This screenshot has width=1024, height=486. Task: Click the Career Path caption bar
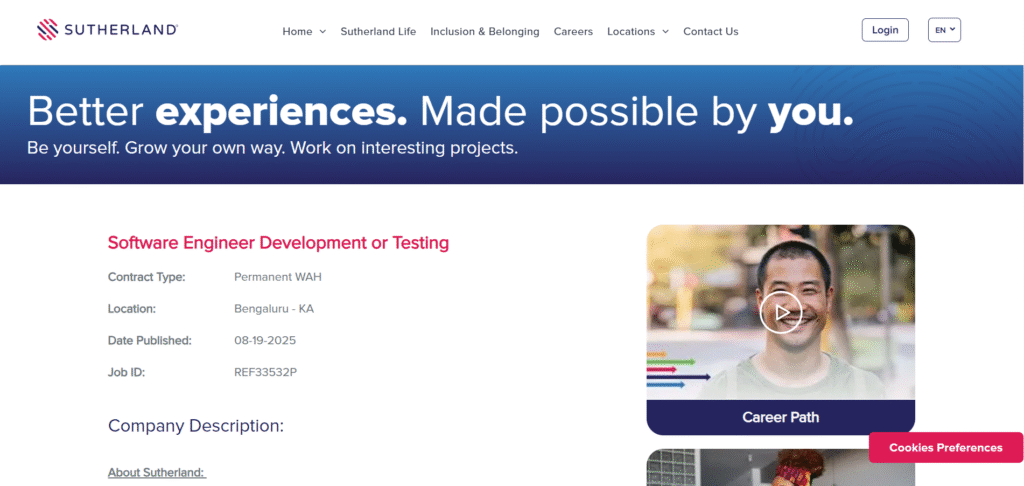pos(780,417)
